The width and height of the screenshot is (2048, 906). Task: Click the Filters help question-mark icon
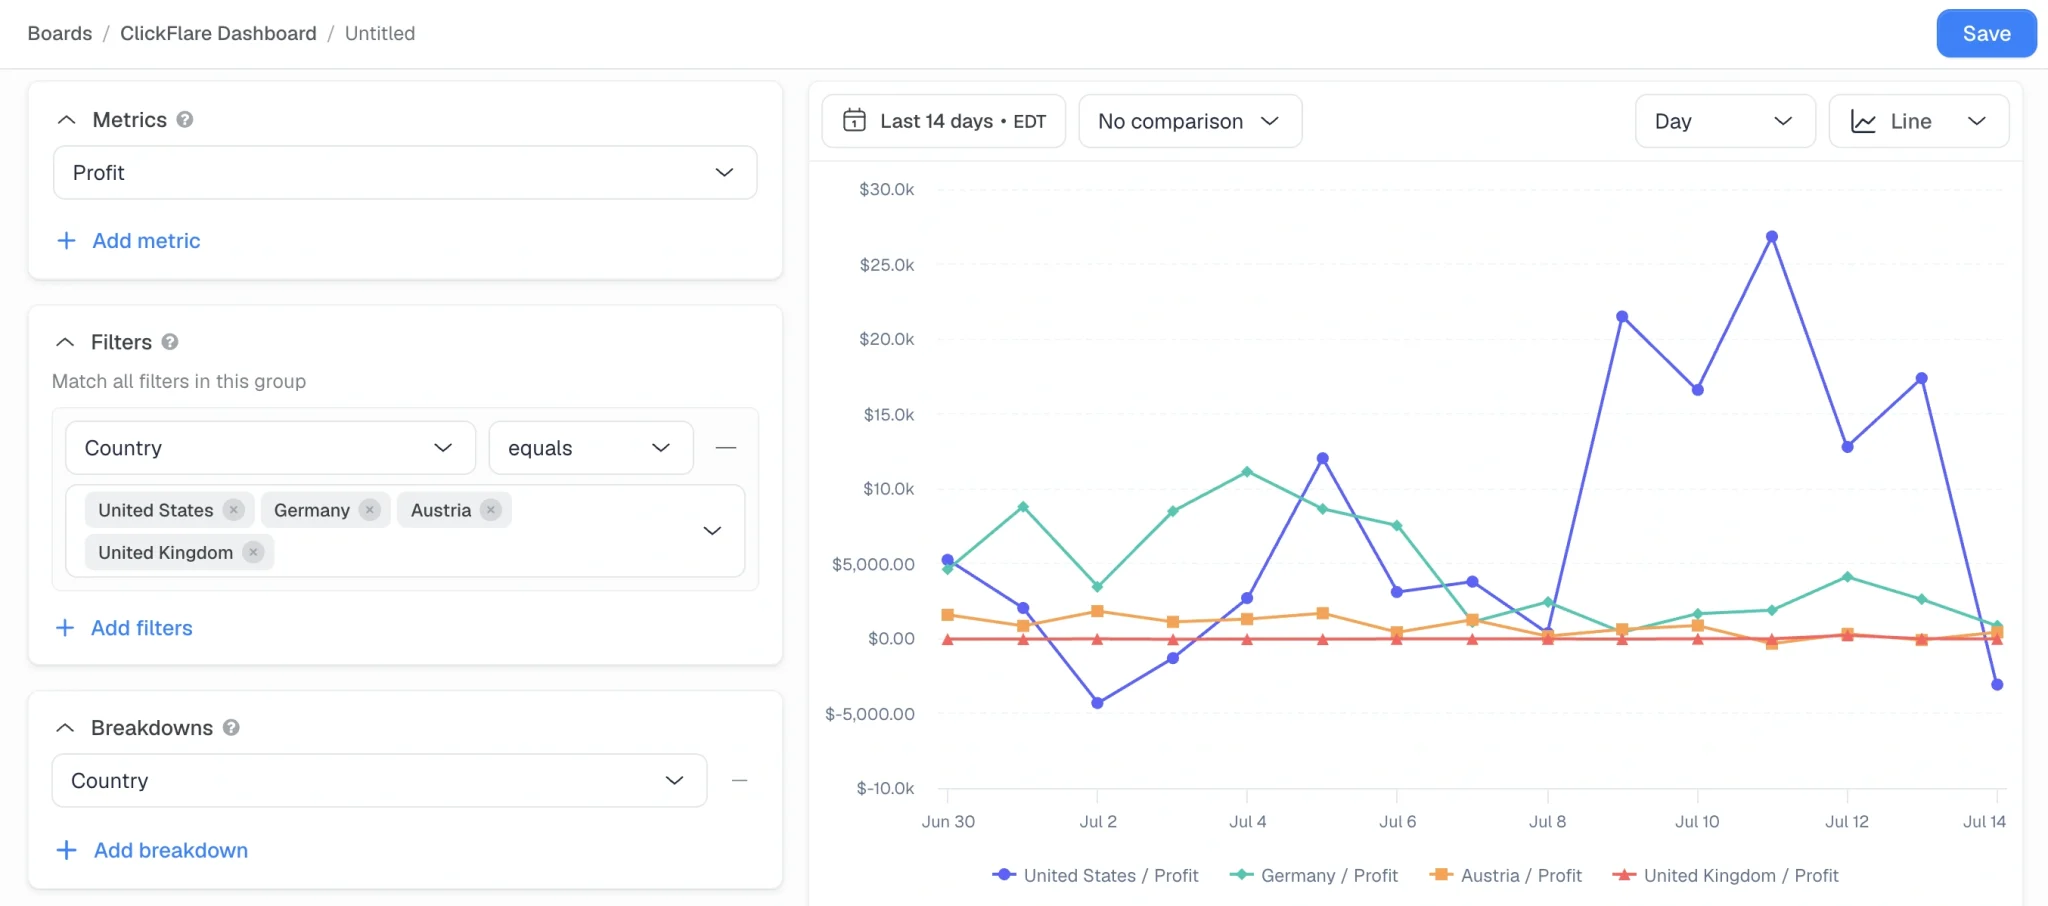tap(170, 342)
